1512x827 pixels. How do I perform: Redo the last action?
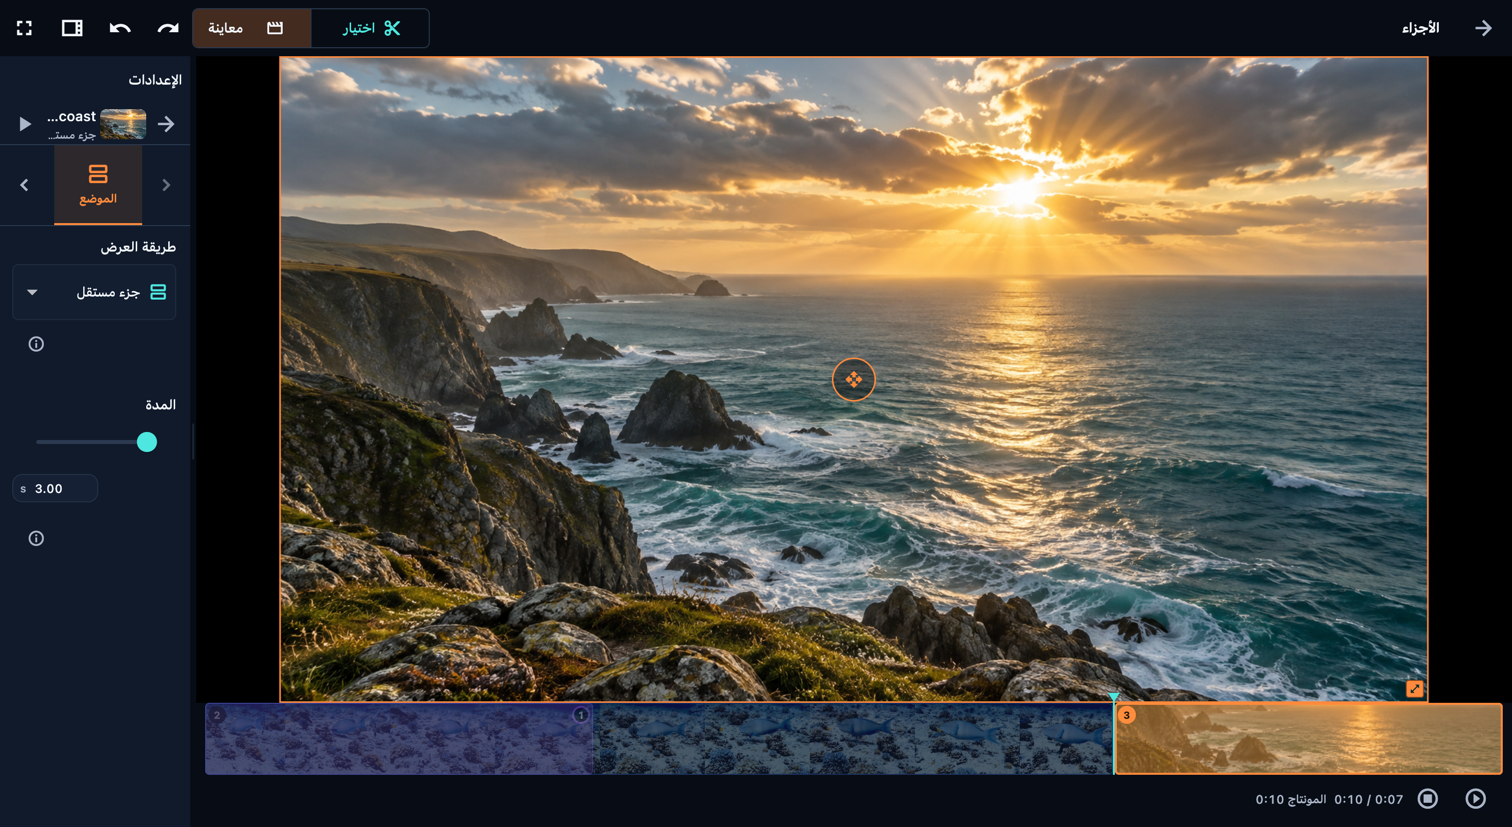click(168, 28)
